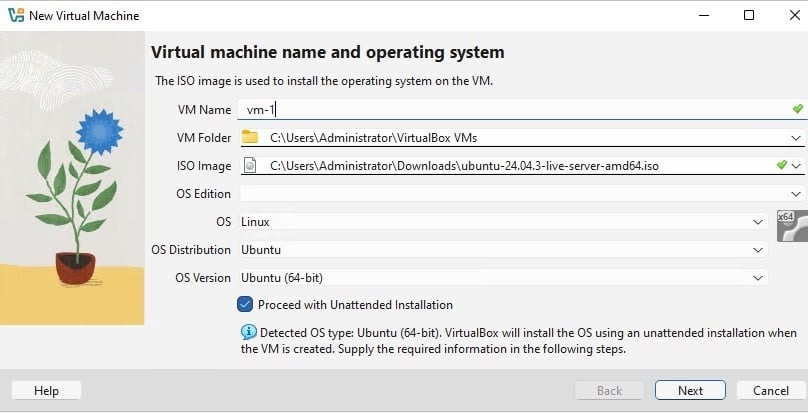
Task: Click the flower illustration image
Action: (x=72, y=178)
